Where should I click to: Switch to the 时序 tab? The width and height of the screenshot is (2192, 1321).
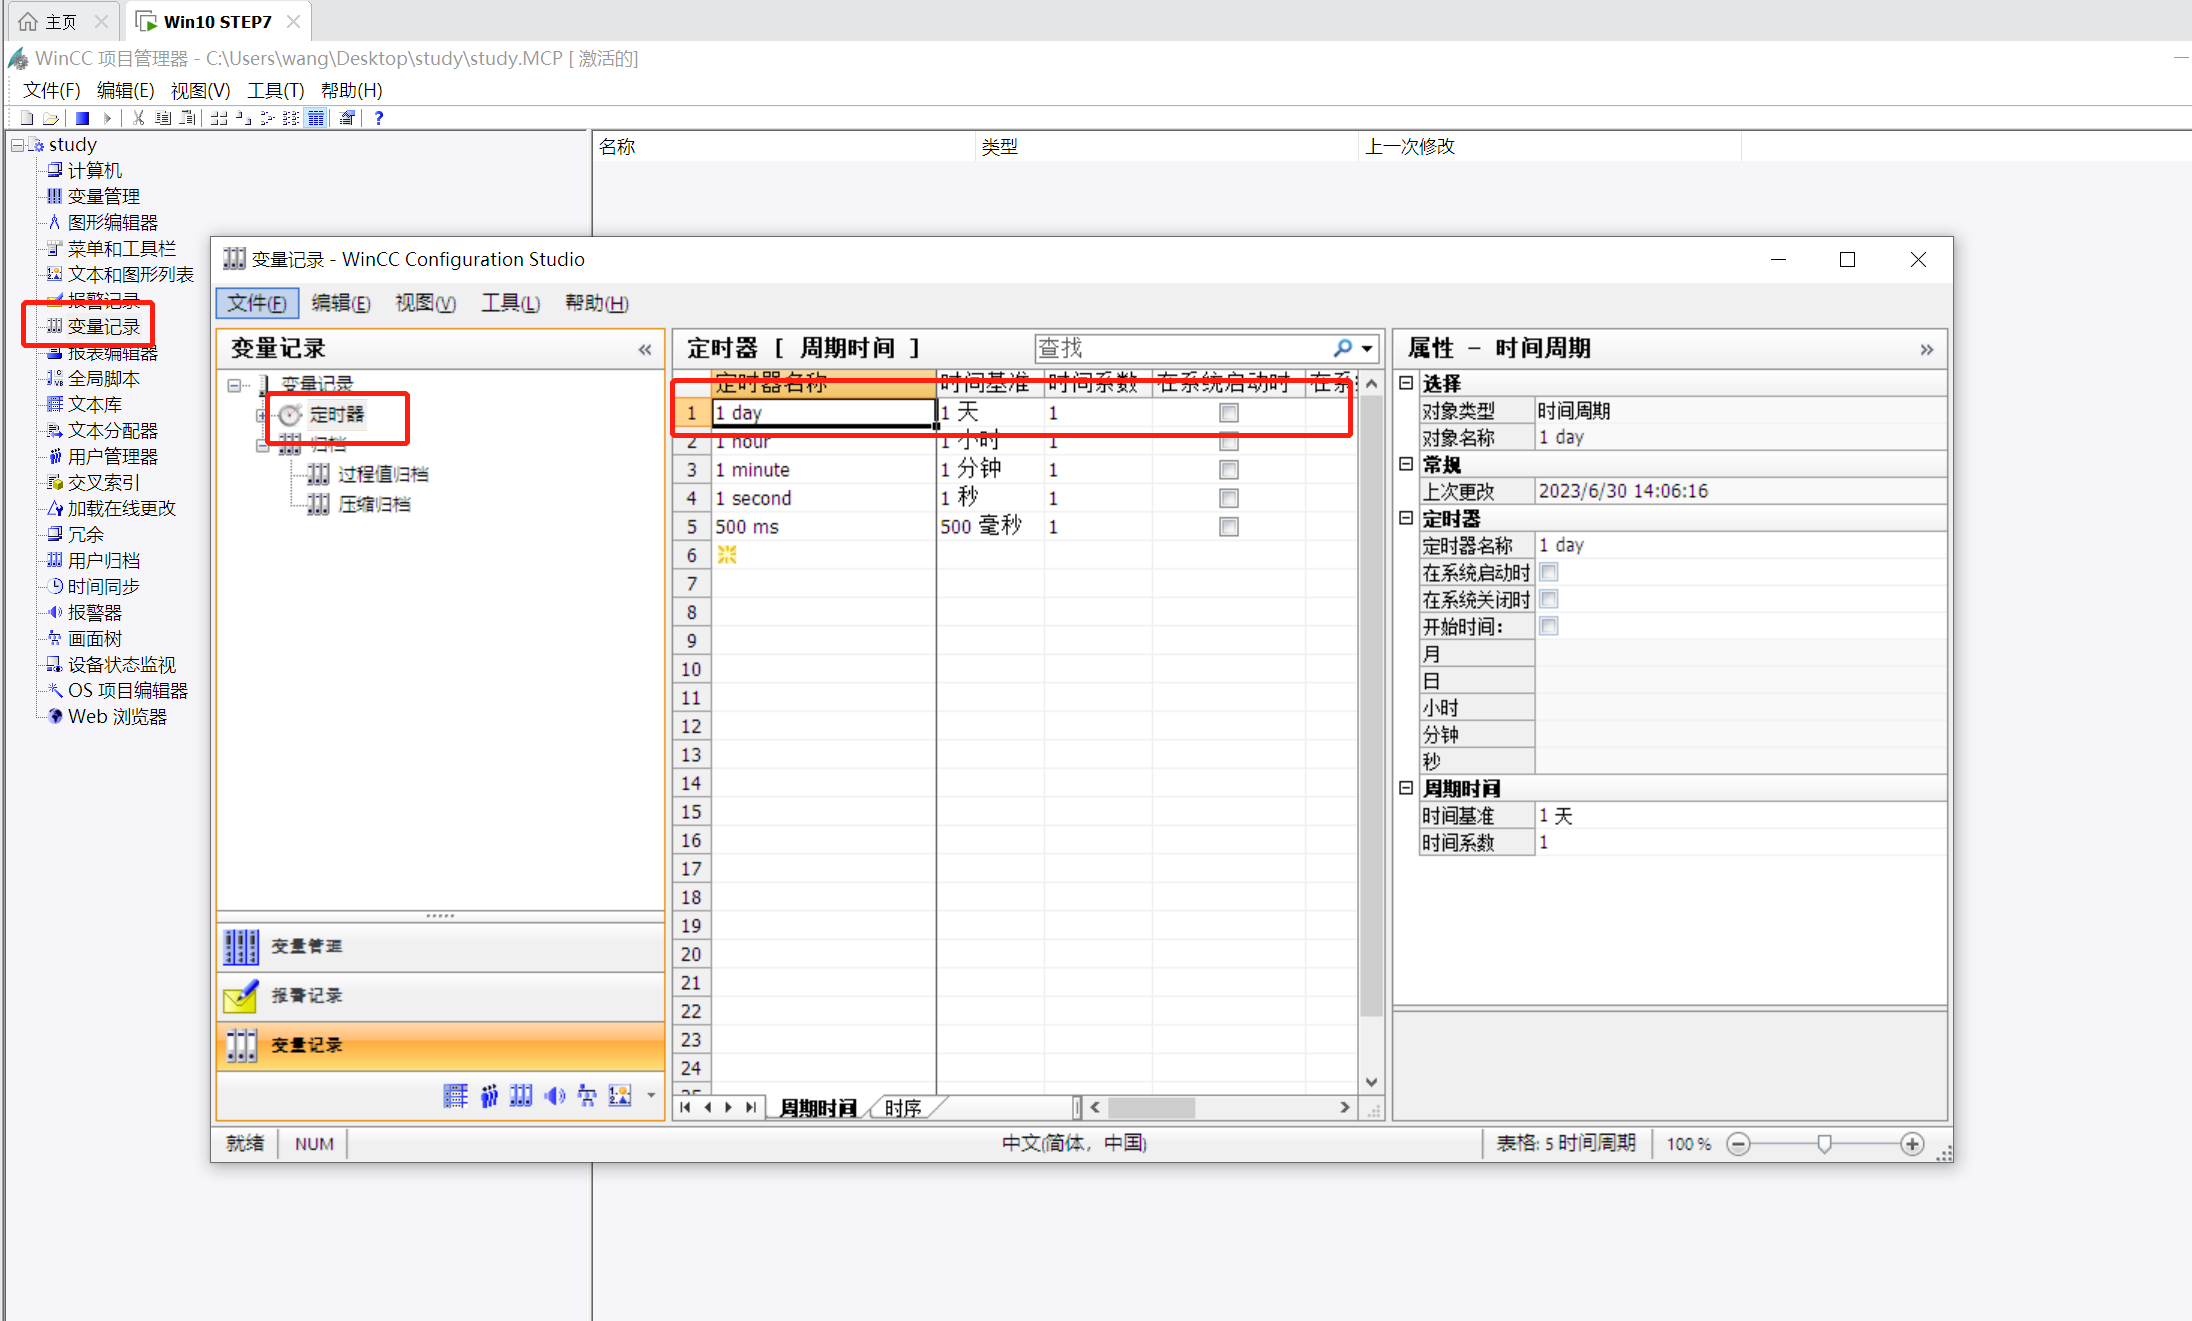tap(902, 1108)
